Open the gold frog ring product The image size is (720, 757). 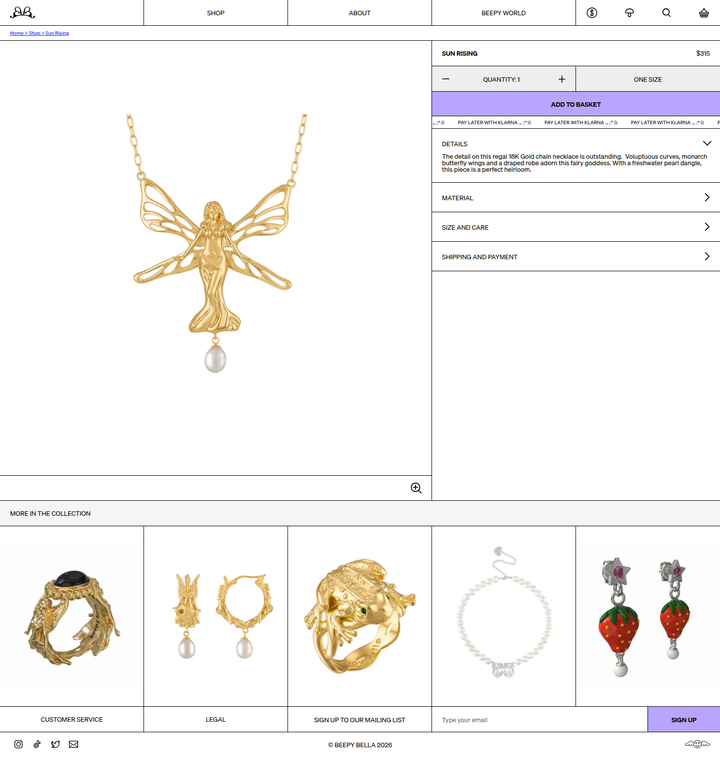359,616
